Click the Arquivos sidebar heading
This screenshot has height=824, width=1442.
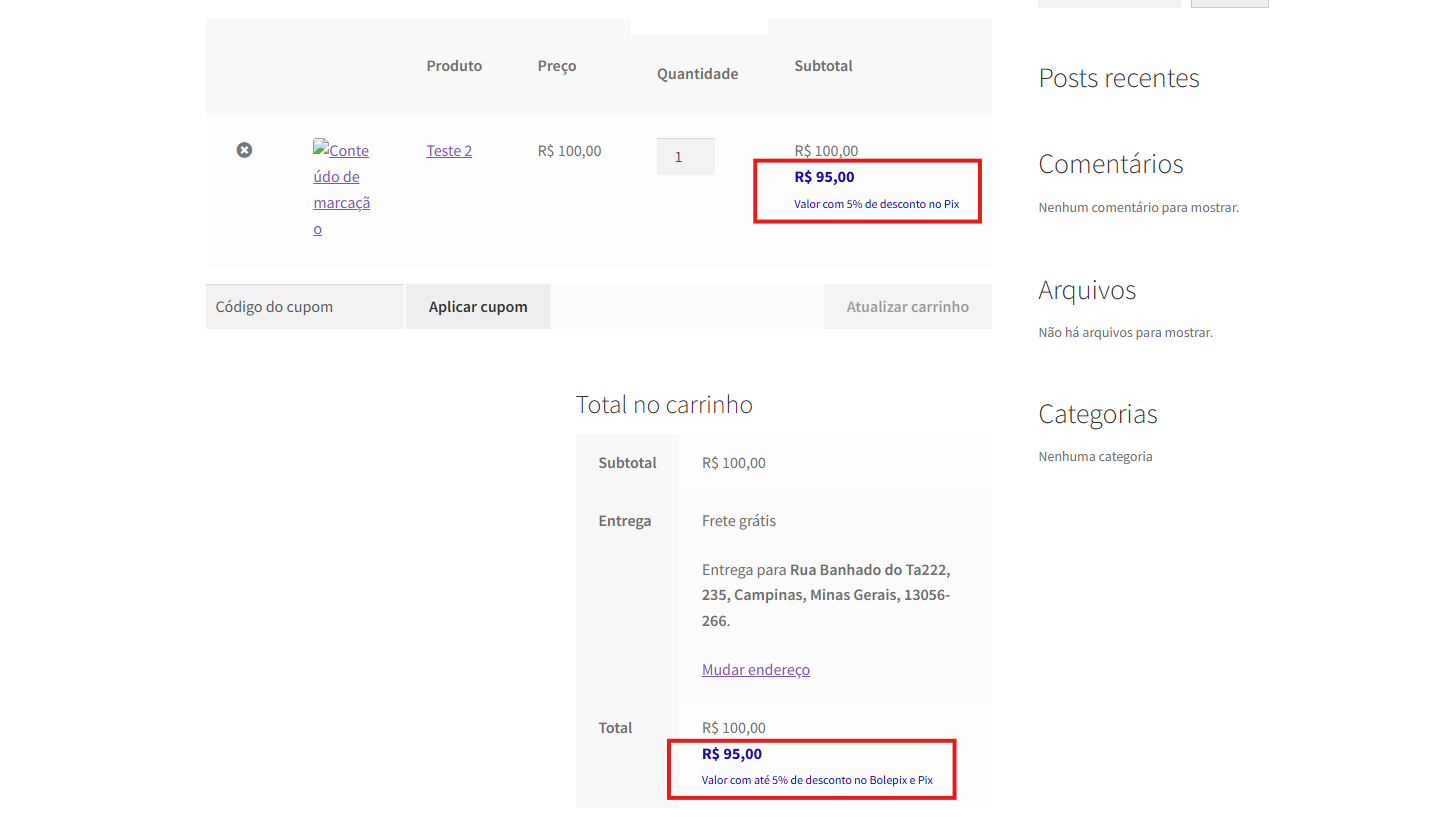(1087, 290)
